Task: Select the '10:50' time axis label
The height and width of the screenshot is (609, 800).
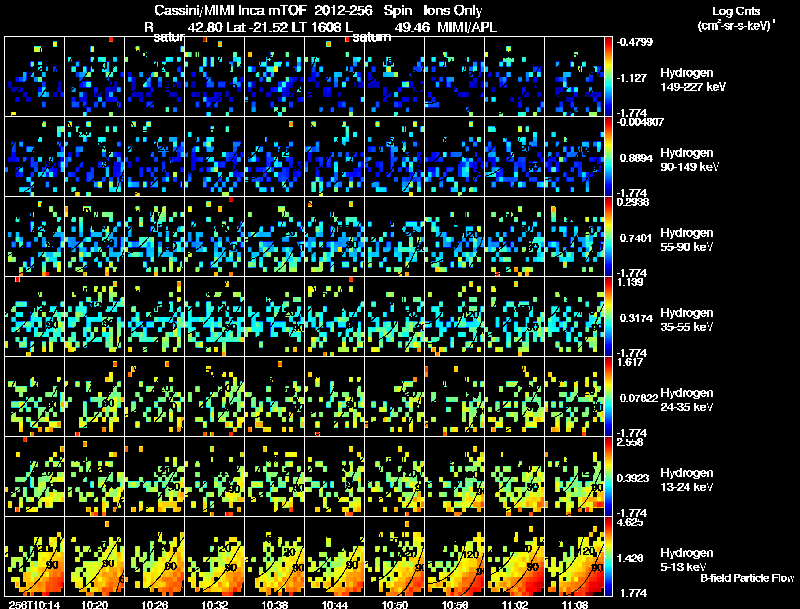Action: [395, 605]
